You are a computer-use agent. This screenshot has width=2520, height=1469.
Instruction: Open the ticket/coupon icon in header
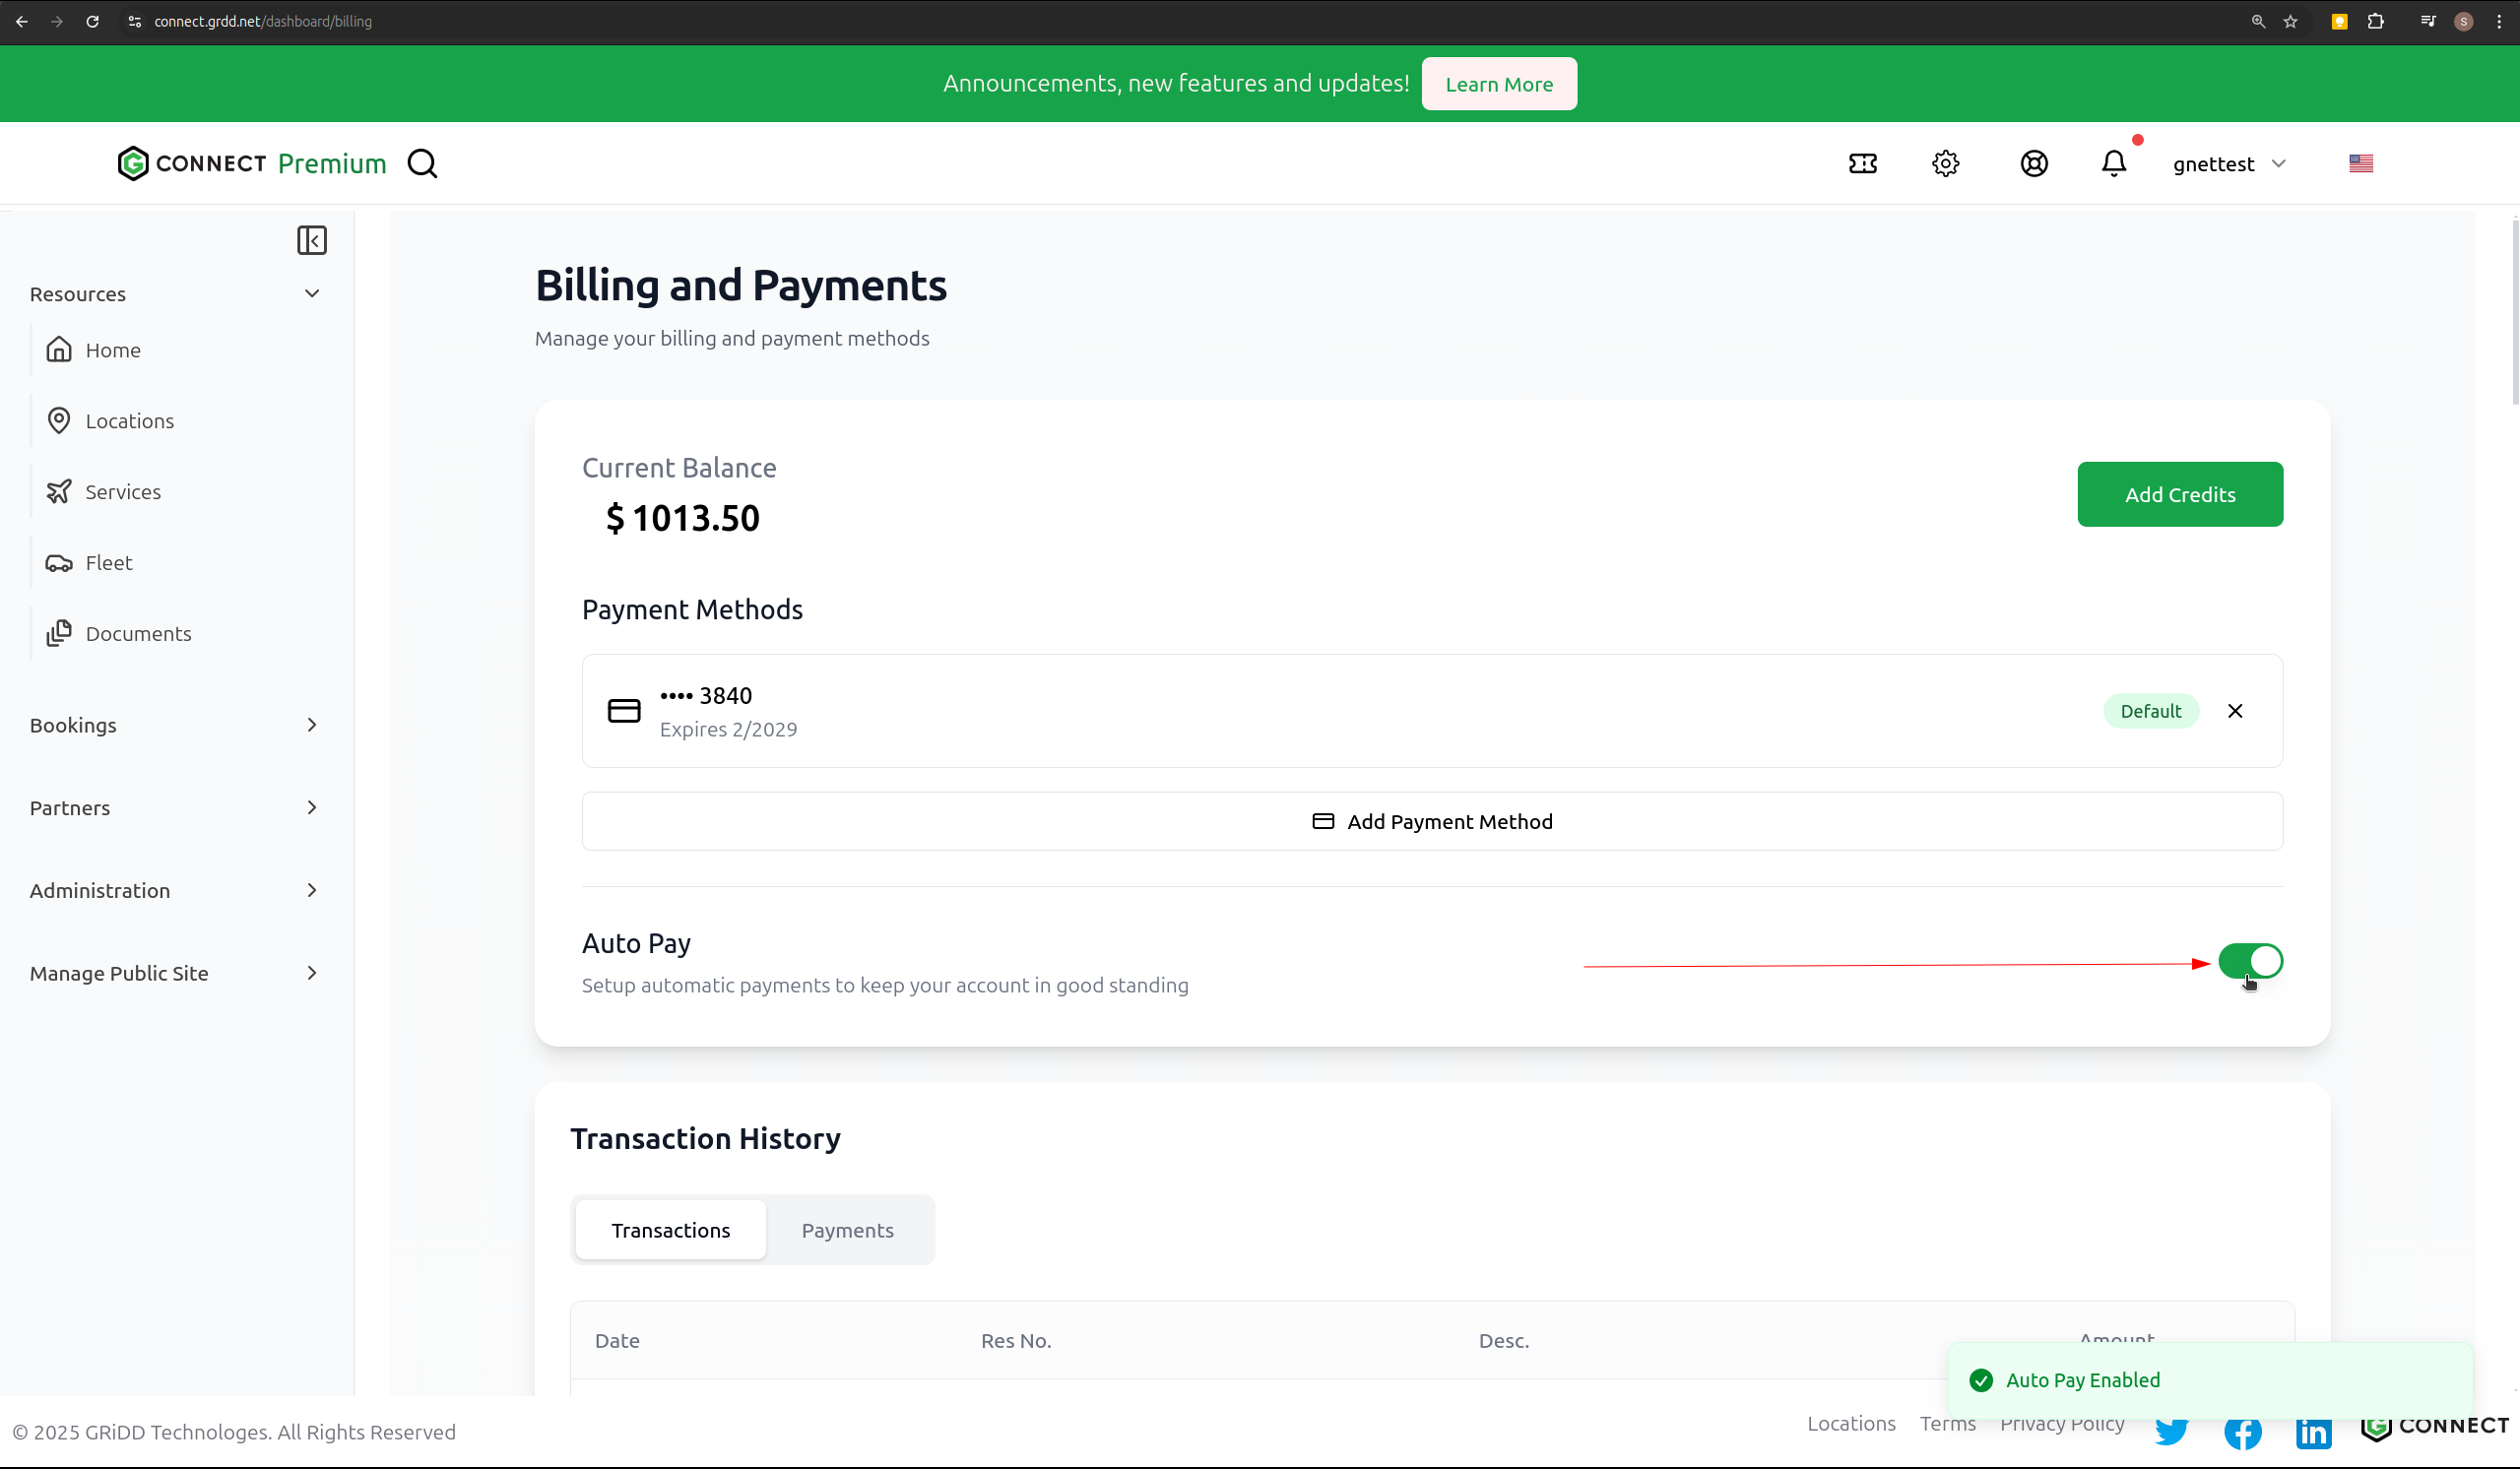(1862, 164)
